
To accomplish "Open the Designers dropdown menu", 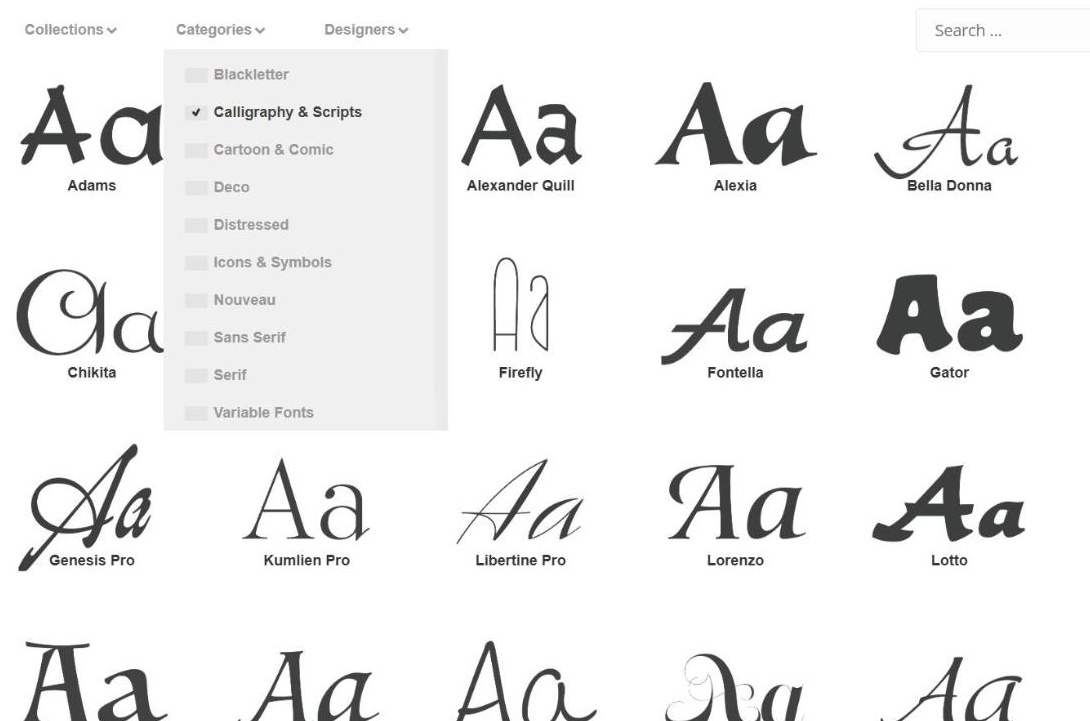I will click(366, 30).
